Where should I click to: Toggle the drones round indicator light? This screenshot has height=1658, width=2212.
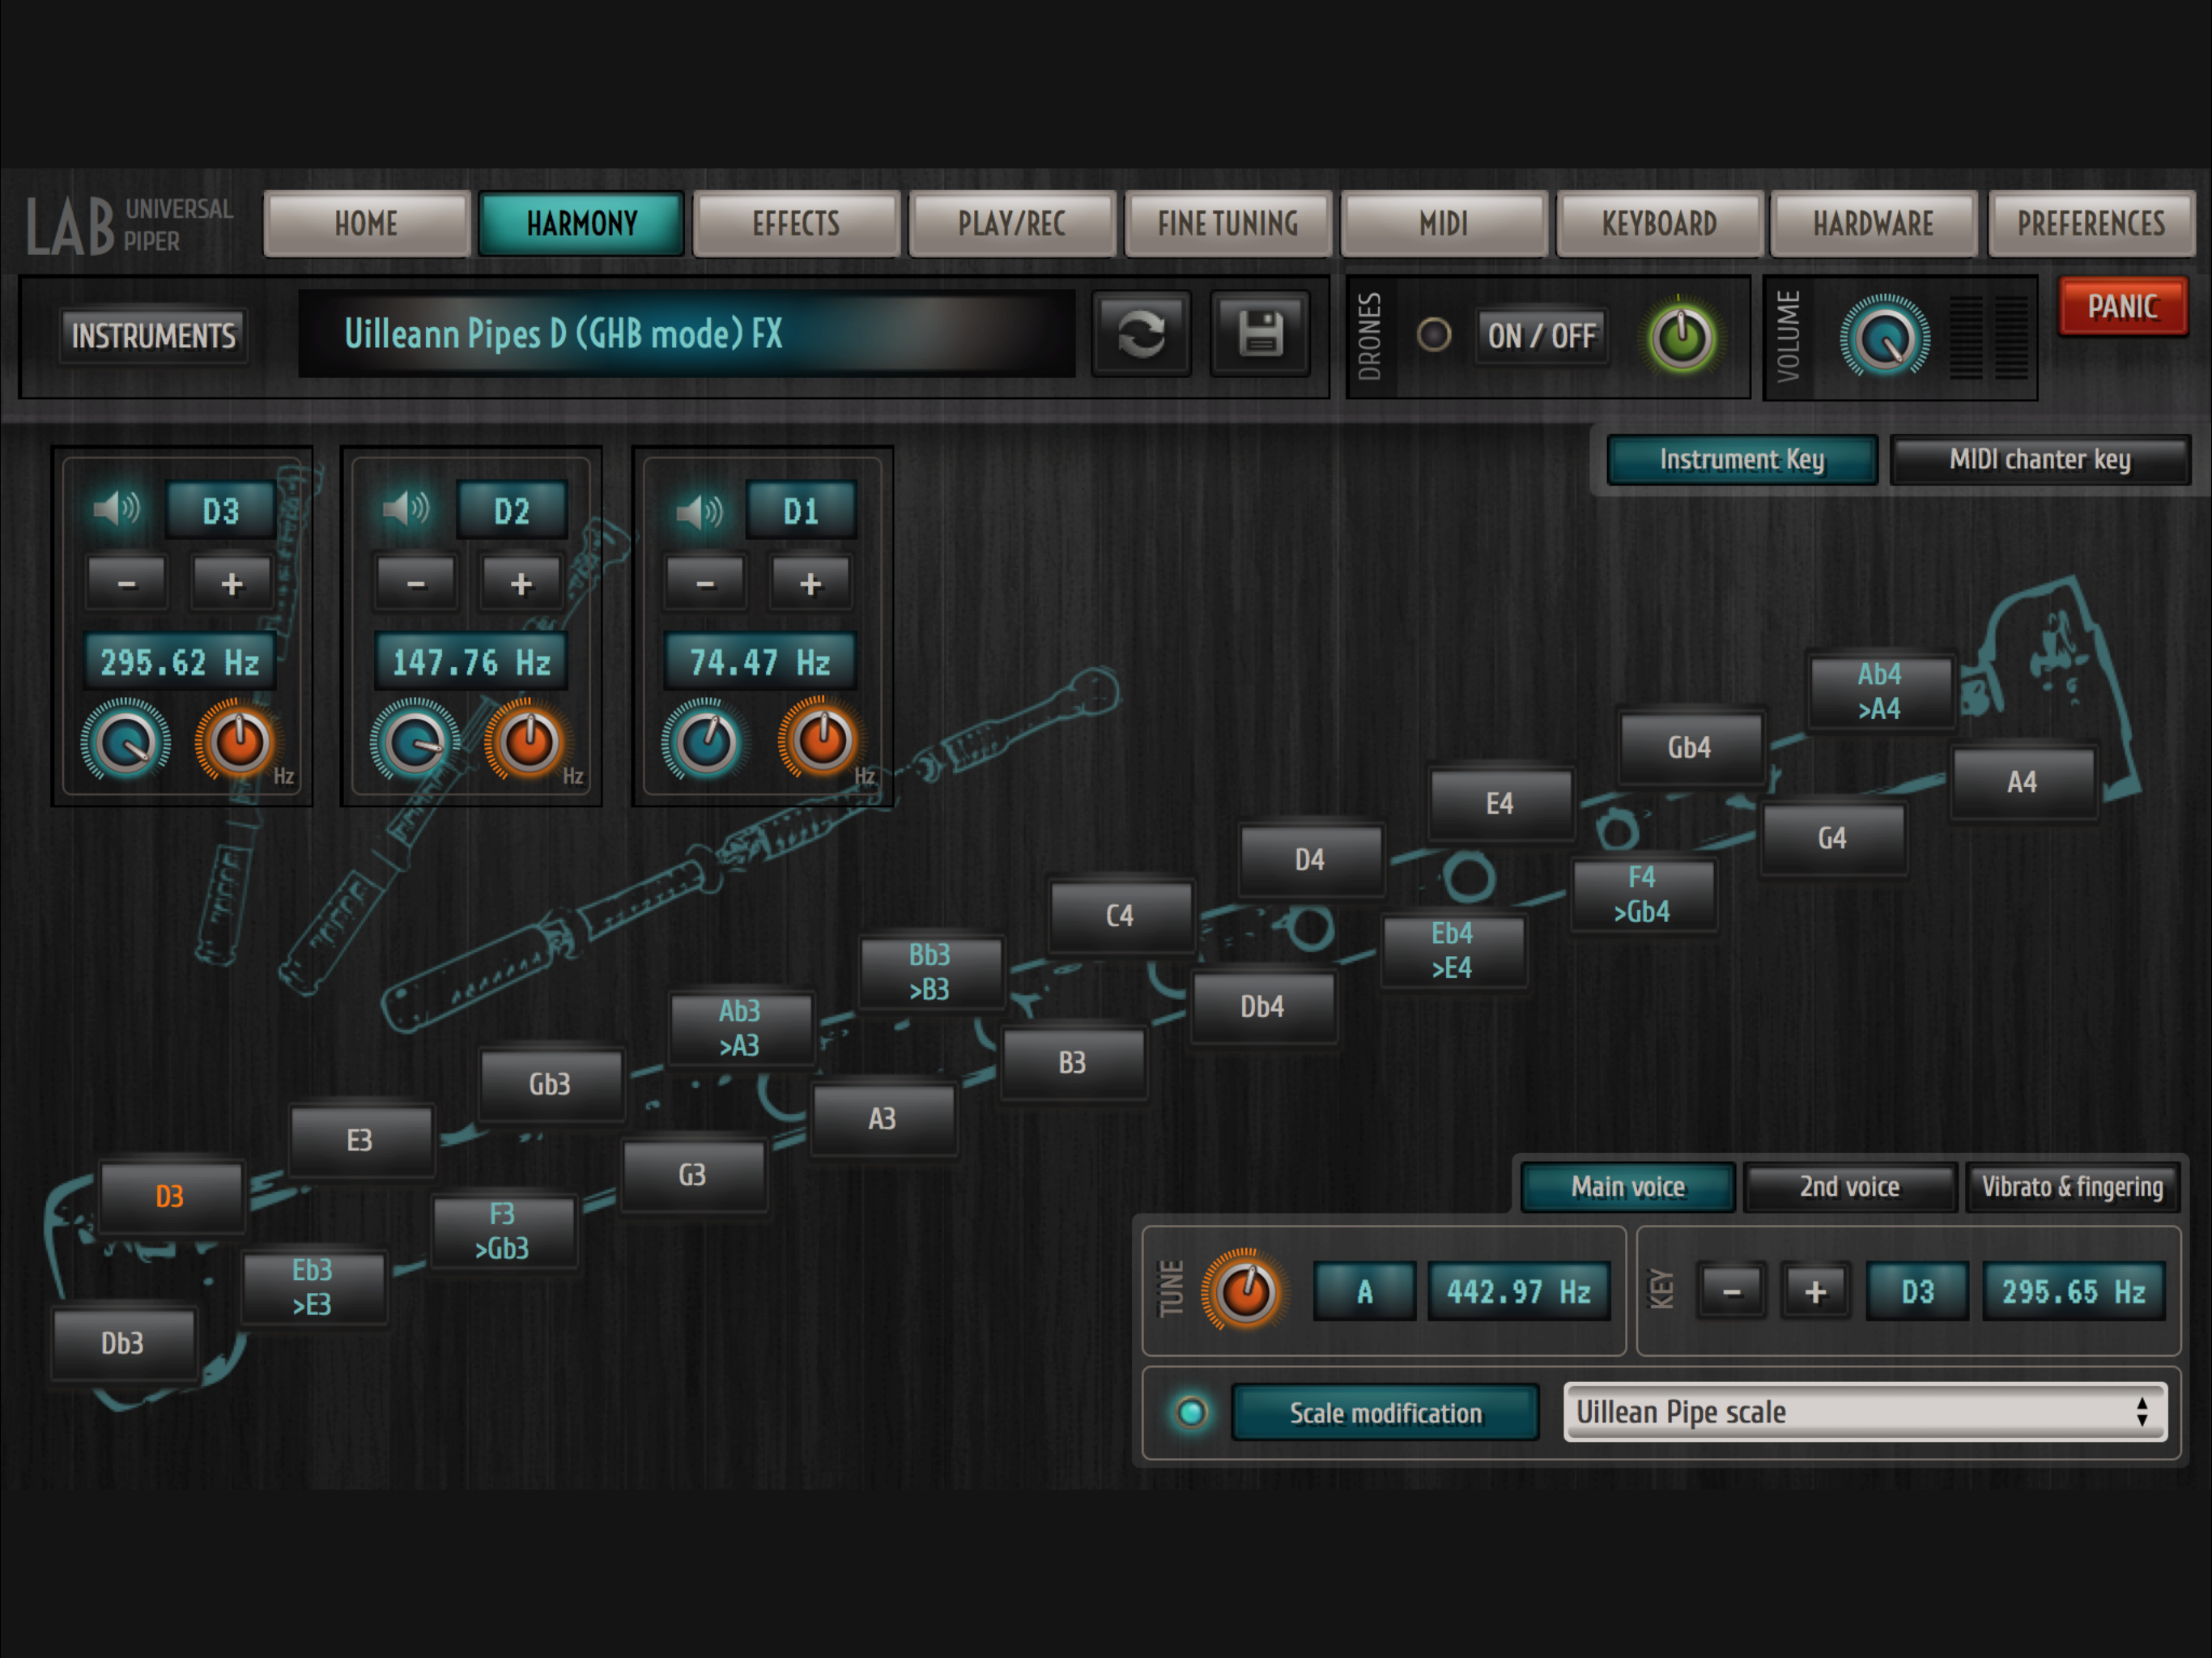(x=1434, y=335)
